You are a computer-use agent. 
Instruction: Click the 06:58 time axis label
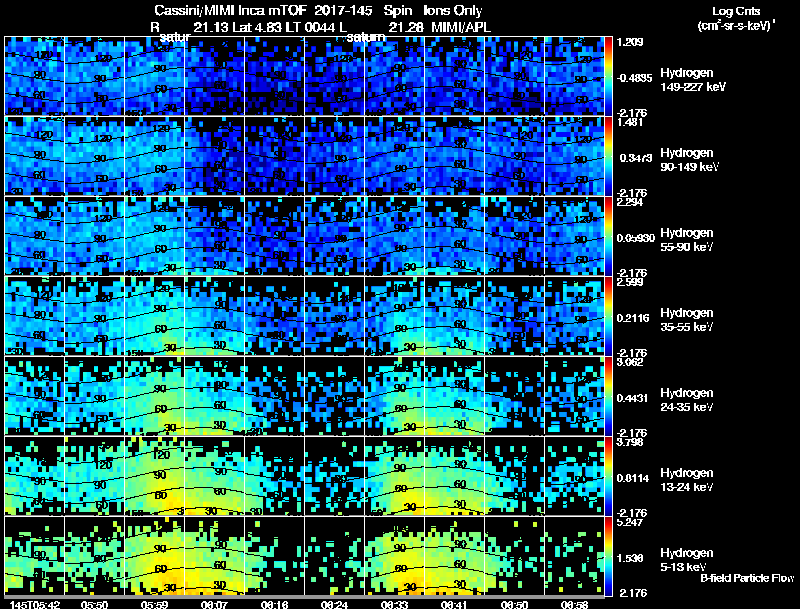click(x=574, y=604)
